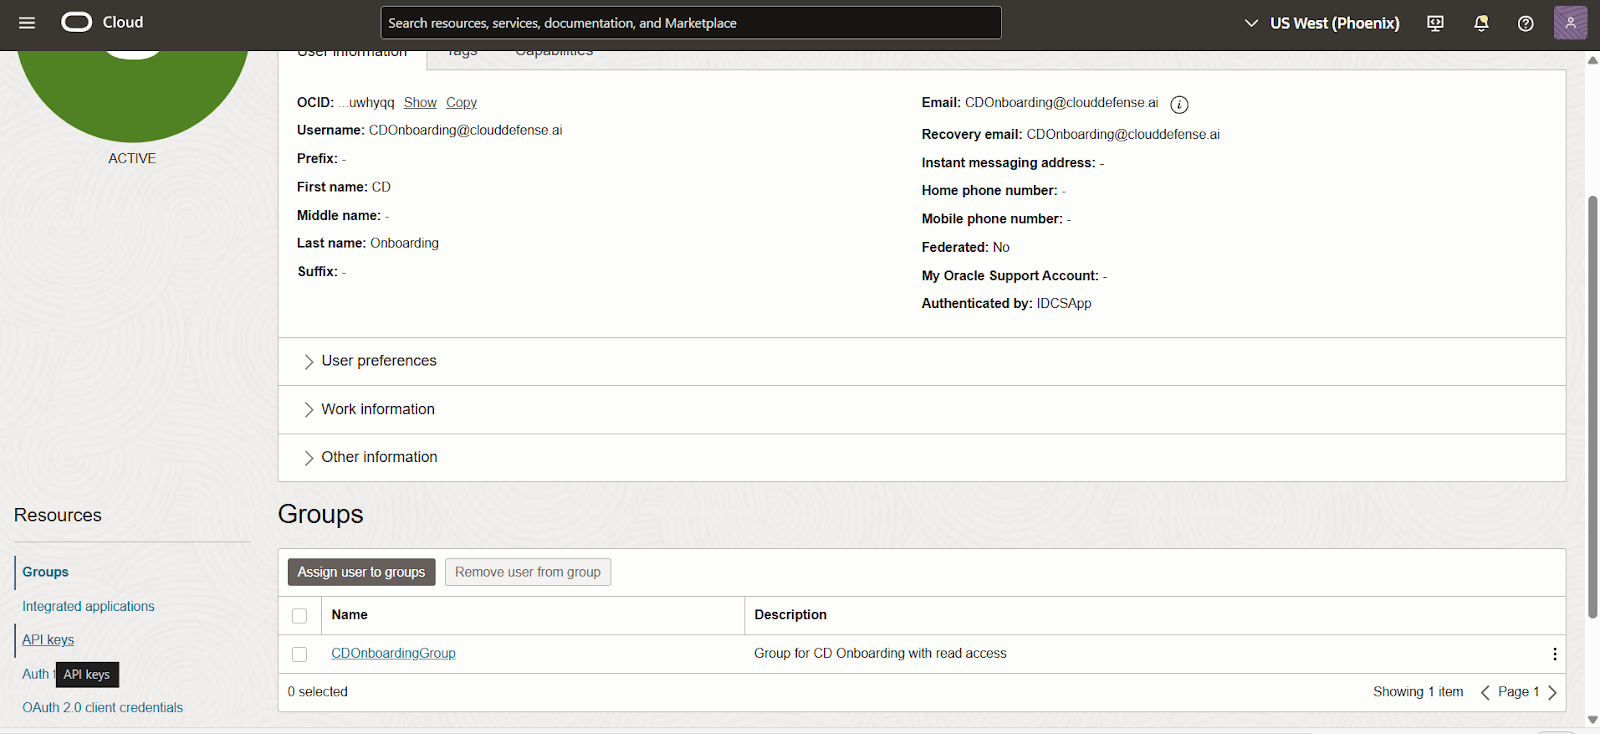Check the CDOnboardingGroup row checkbox

pyautogui.click(x=299, y=654)
